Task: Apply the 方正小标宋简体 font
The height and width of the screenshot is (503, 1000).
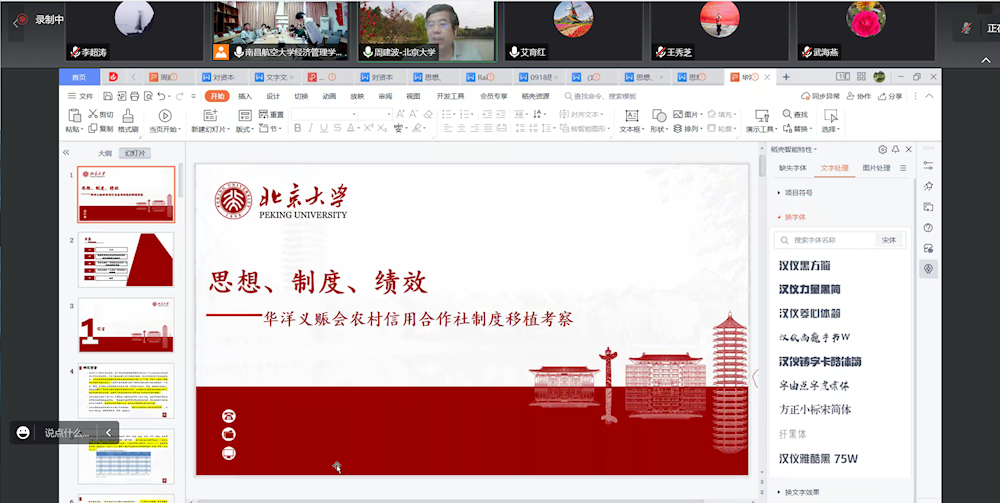Action: 815,409
